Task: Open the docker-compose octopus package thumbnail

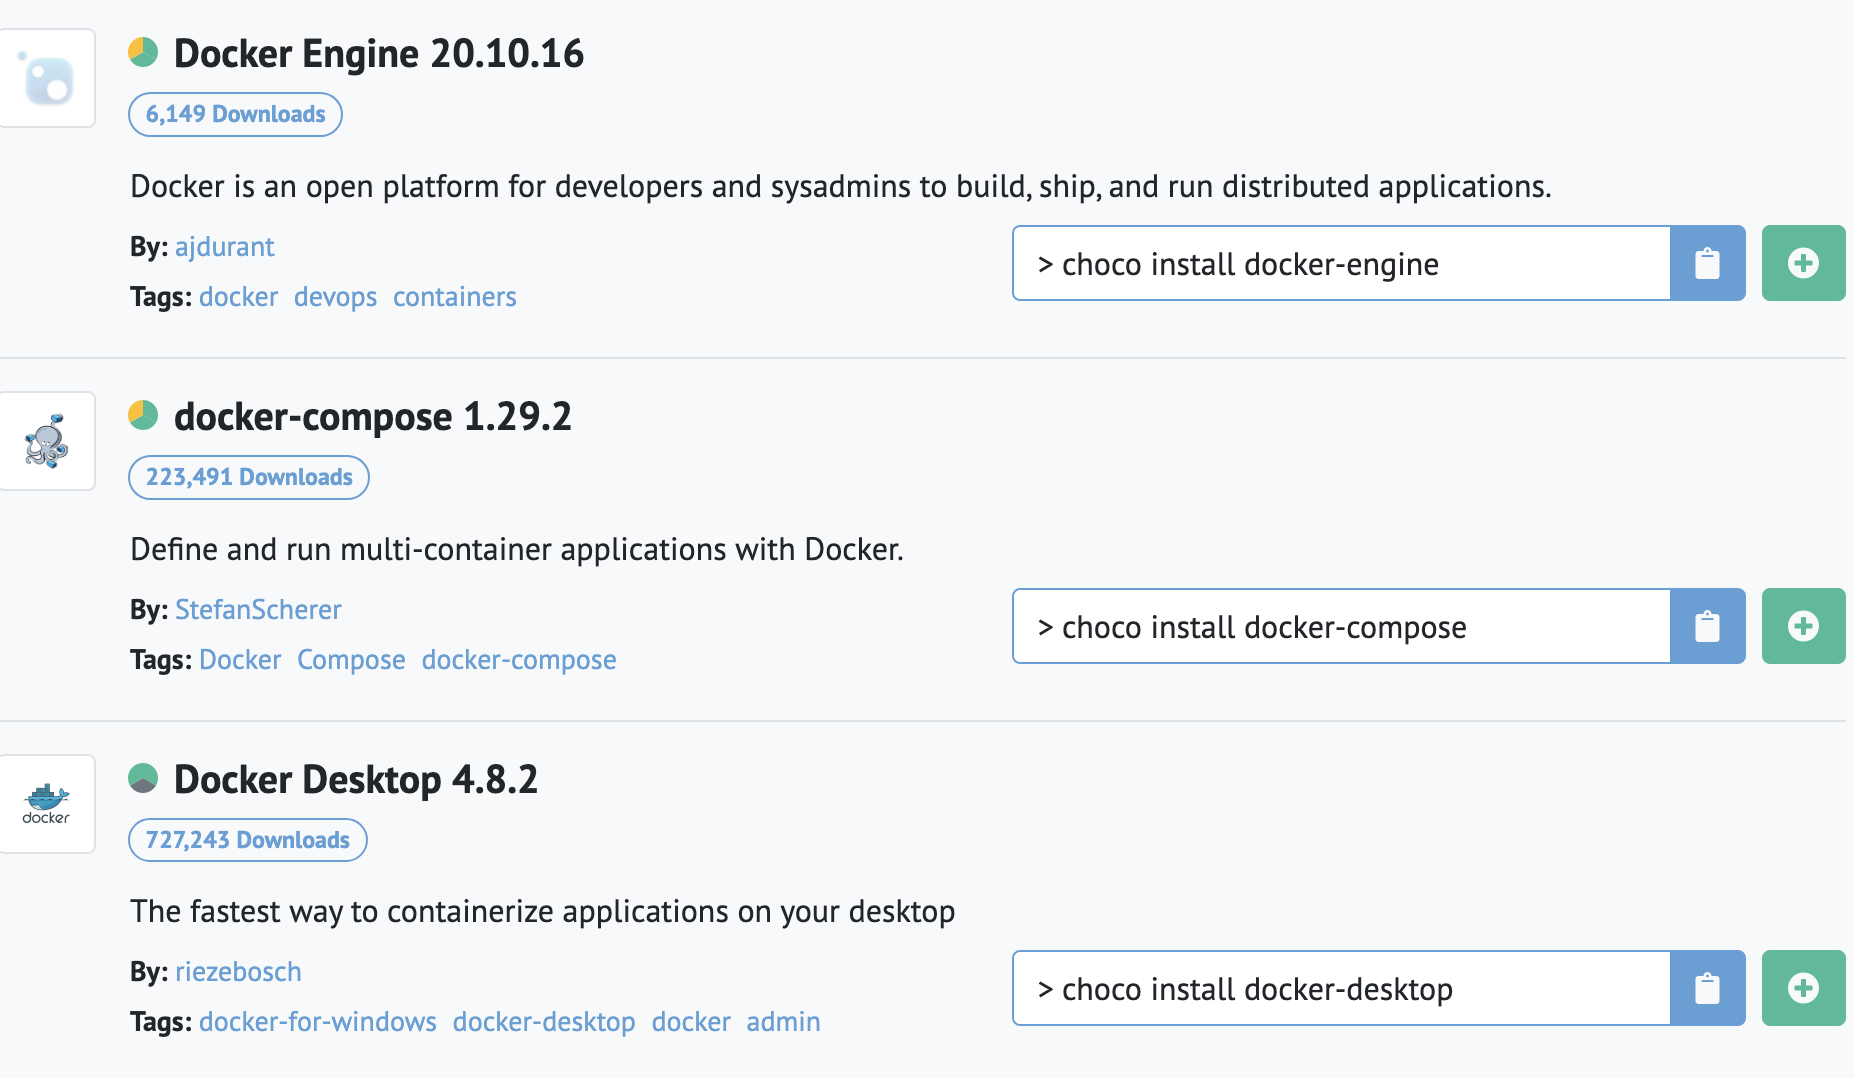Action: click(47, 441)
